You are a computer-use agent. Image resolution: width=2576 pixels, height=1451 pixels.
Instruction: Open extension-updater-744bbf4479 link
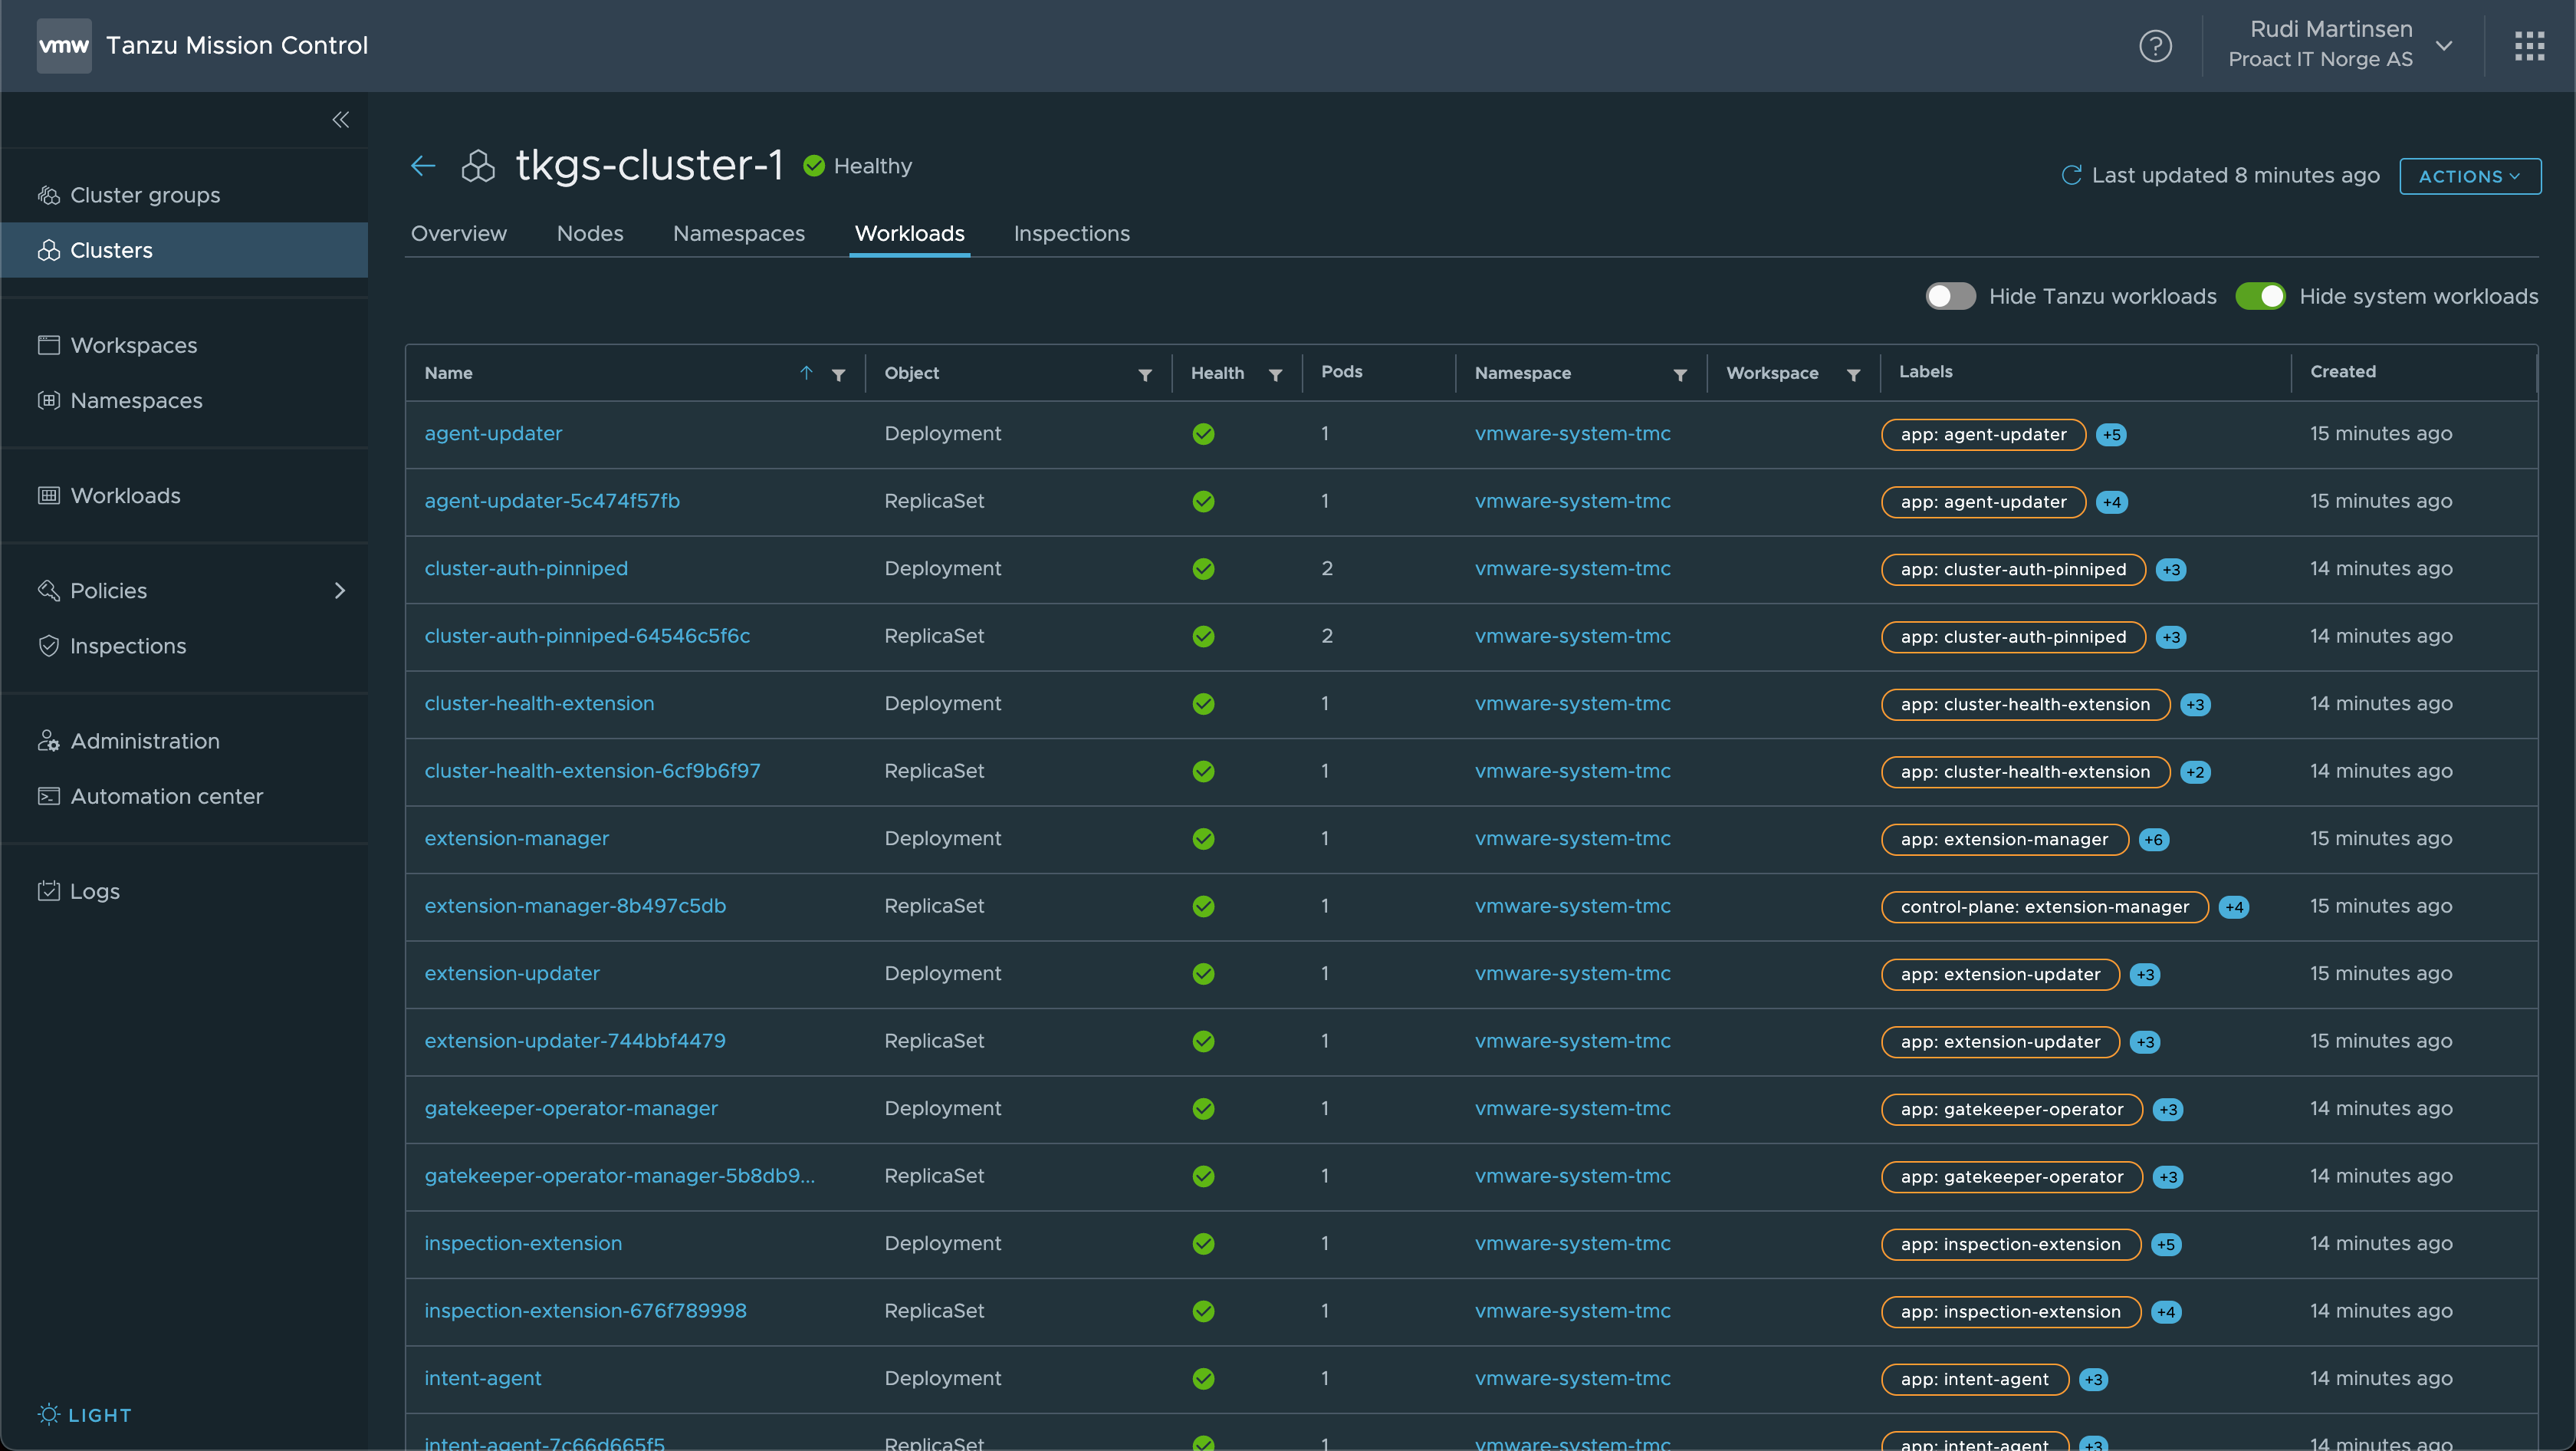click(575, 1041)
